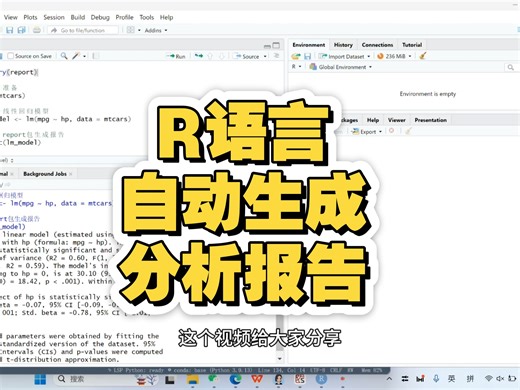Open Microsoft Edge from the taskbar
520x390 pixels.
pyautogui.click(x=235, y=379)
